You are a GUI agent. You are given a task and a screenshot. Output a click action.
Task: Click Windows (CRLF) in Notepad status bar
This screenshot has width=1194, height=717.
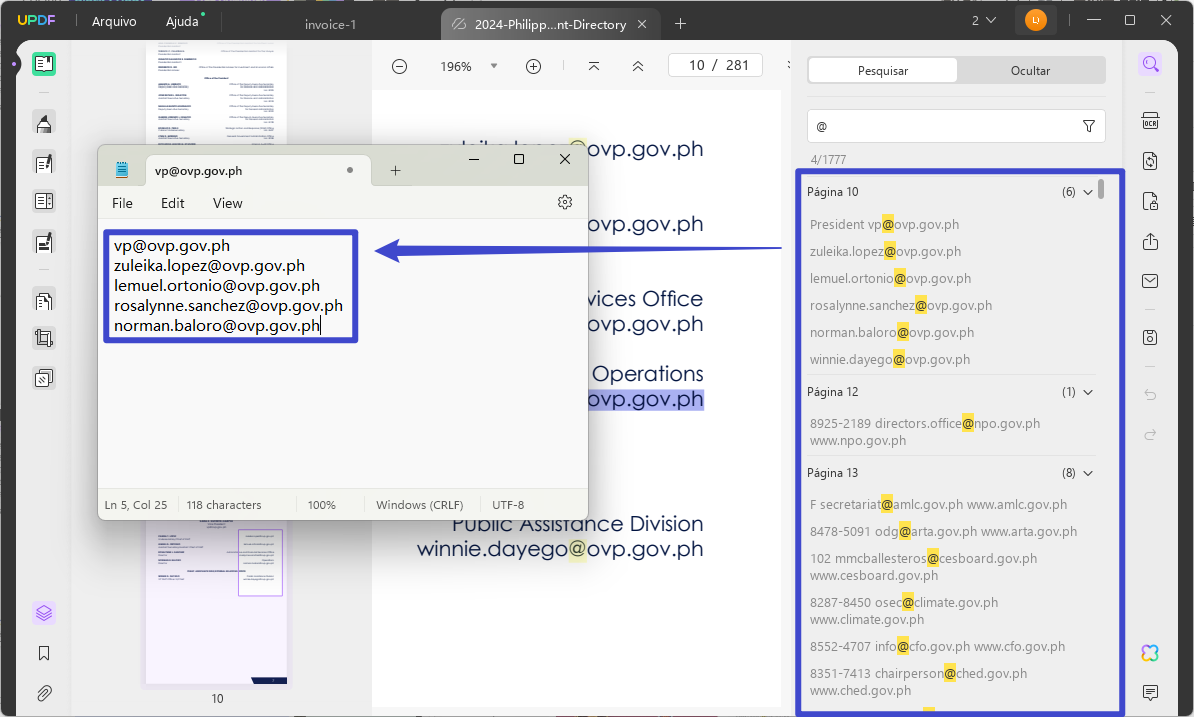[x=420, y=505]
